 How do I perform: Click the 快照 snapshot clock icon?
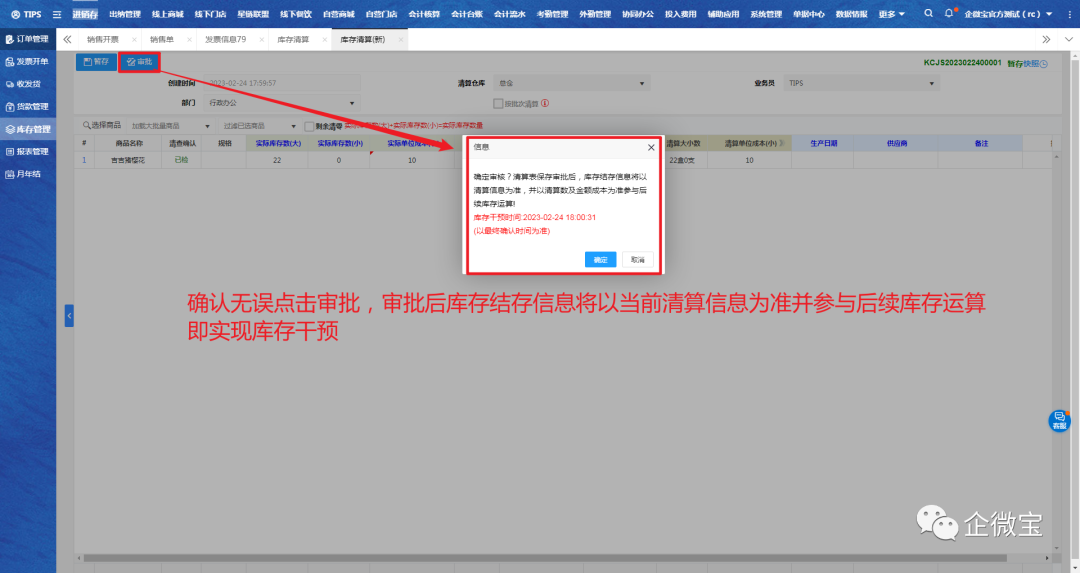click(x=1044, y=63)
